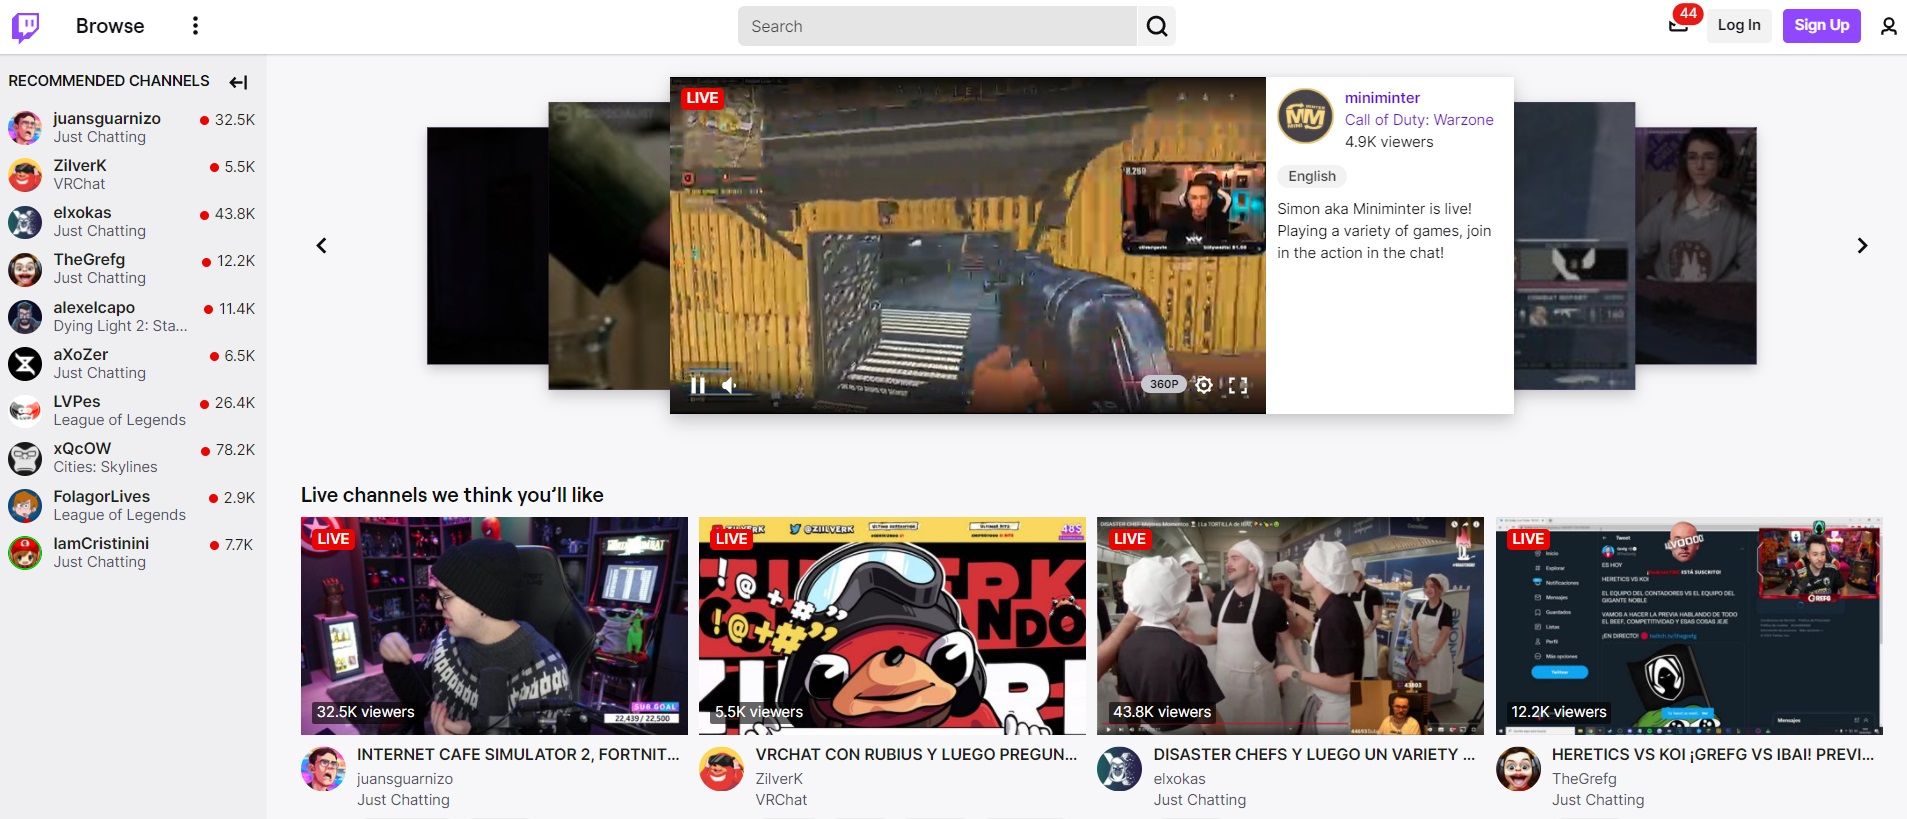This screenshot has height=819, width=1907.
Task: Open Internet Cafe Simulator 2 stream thumbnail
Action: (x=494, y=626)
